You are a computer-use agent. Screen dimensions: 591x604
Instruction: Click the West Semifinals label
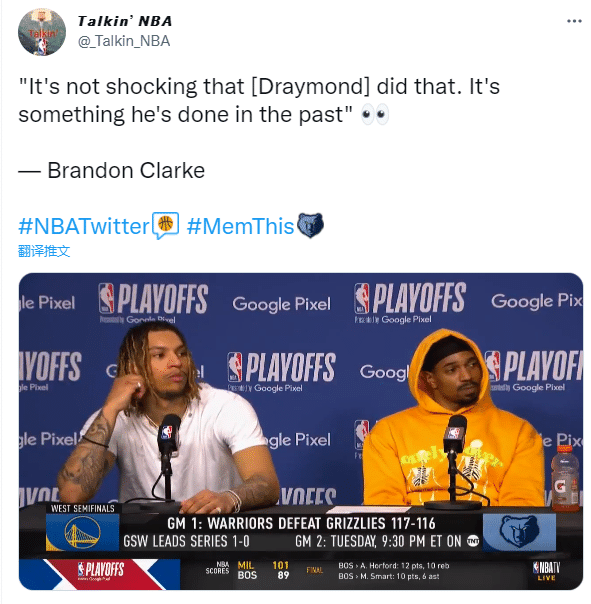pos(83,508)
